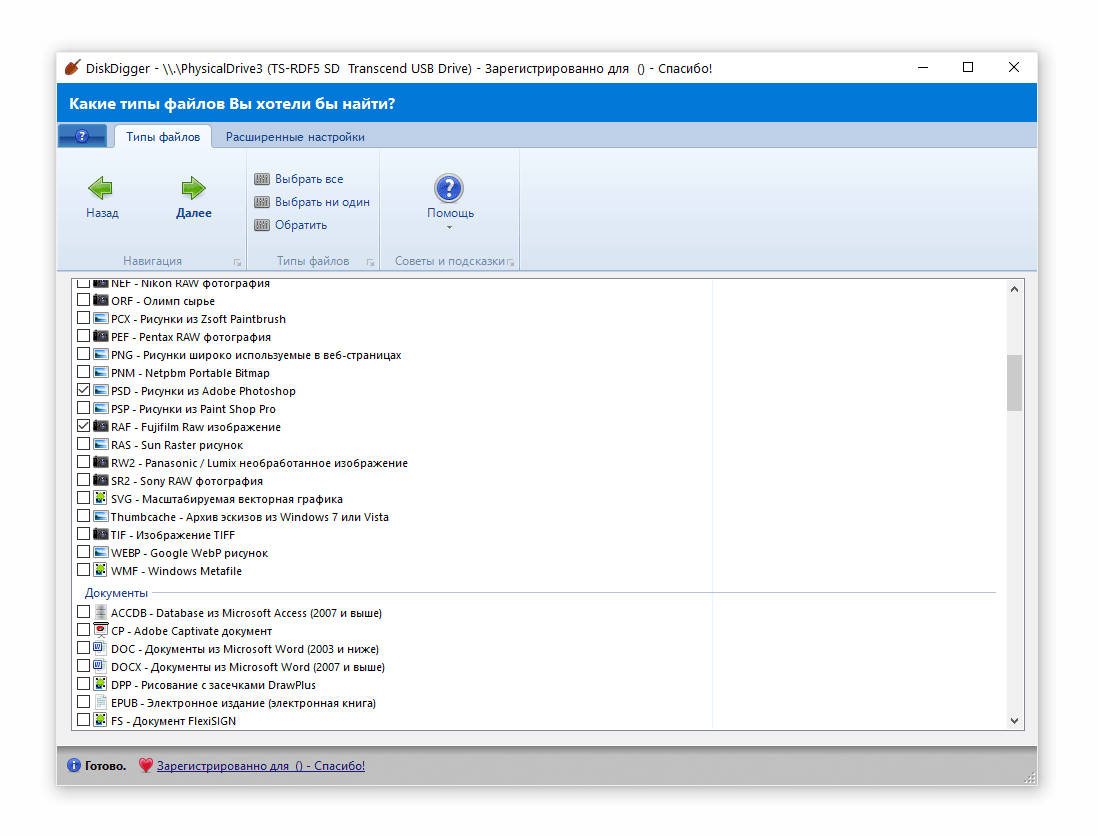Click the scroll down arrow of file list

tap(1014, 720)
